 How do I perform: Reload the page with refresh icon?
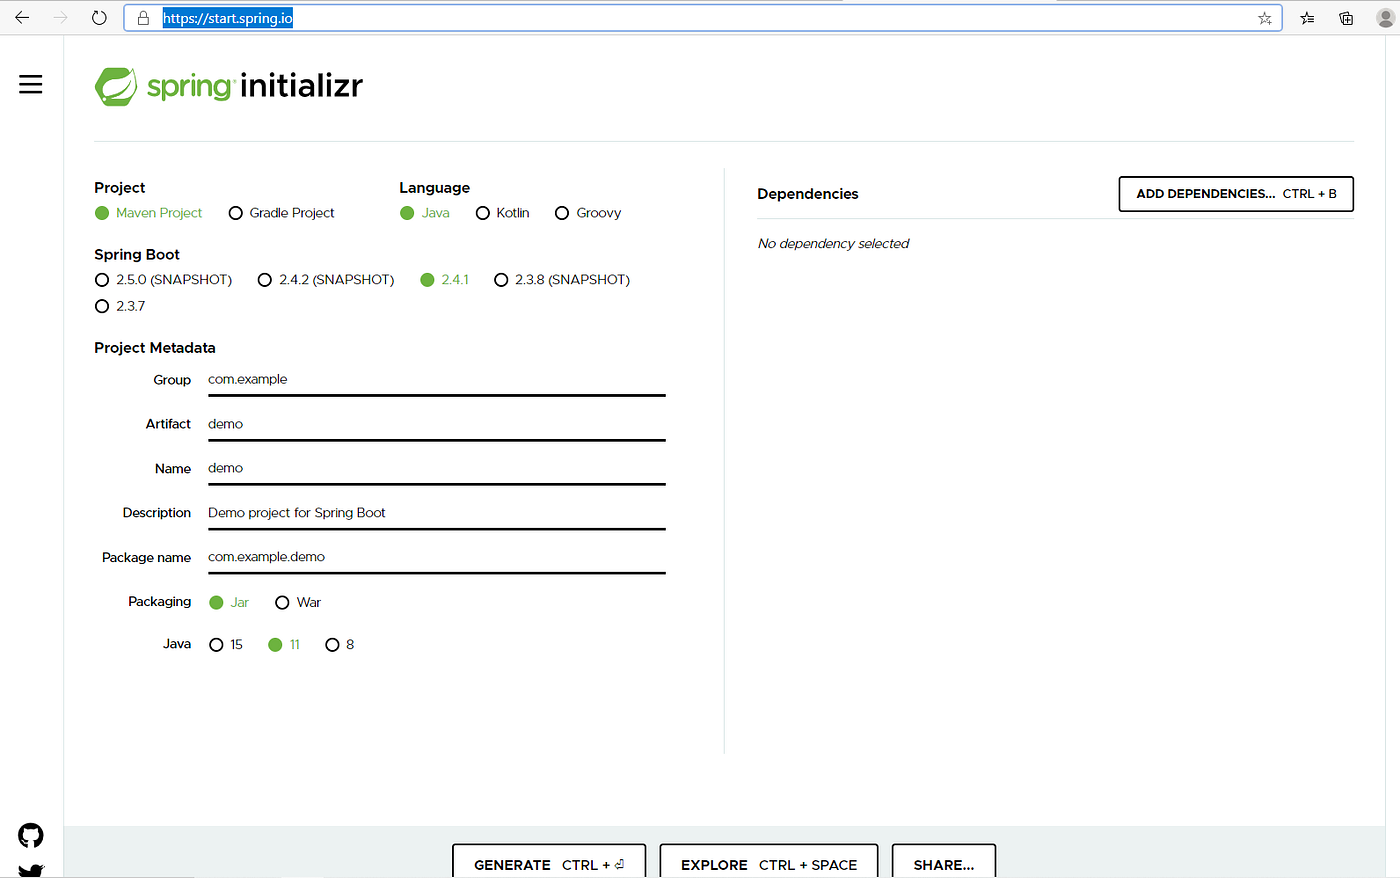coord(98,18)
